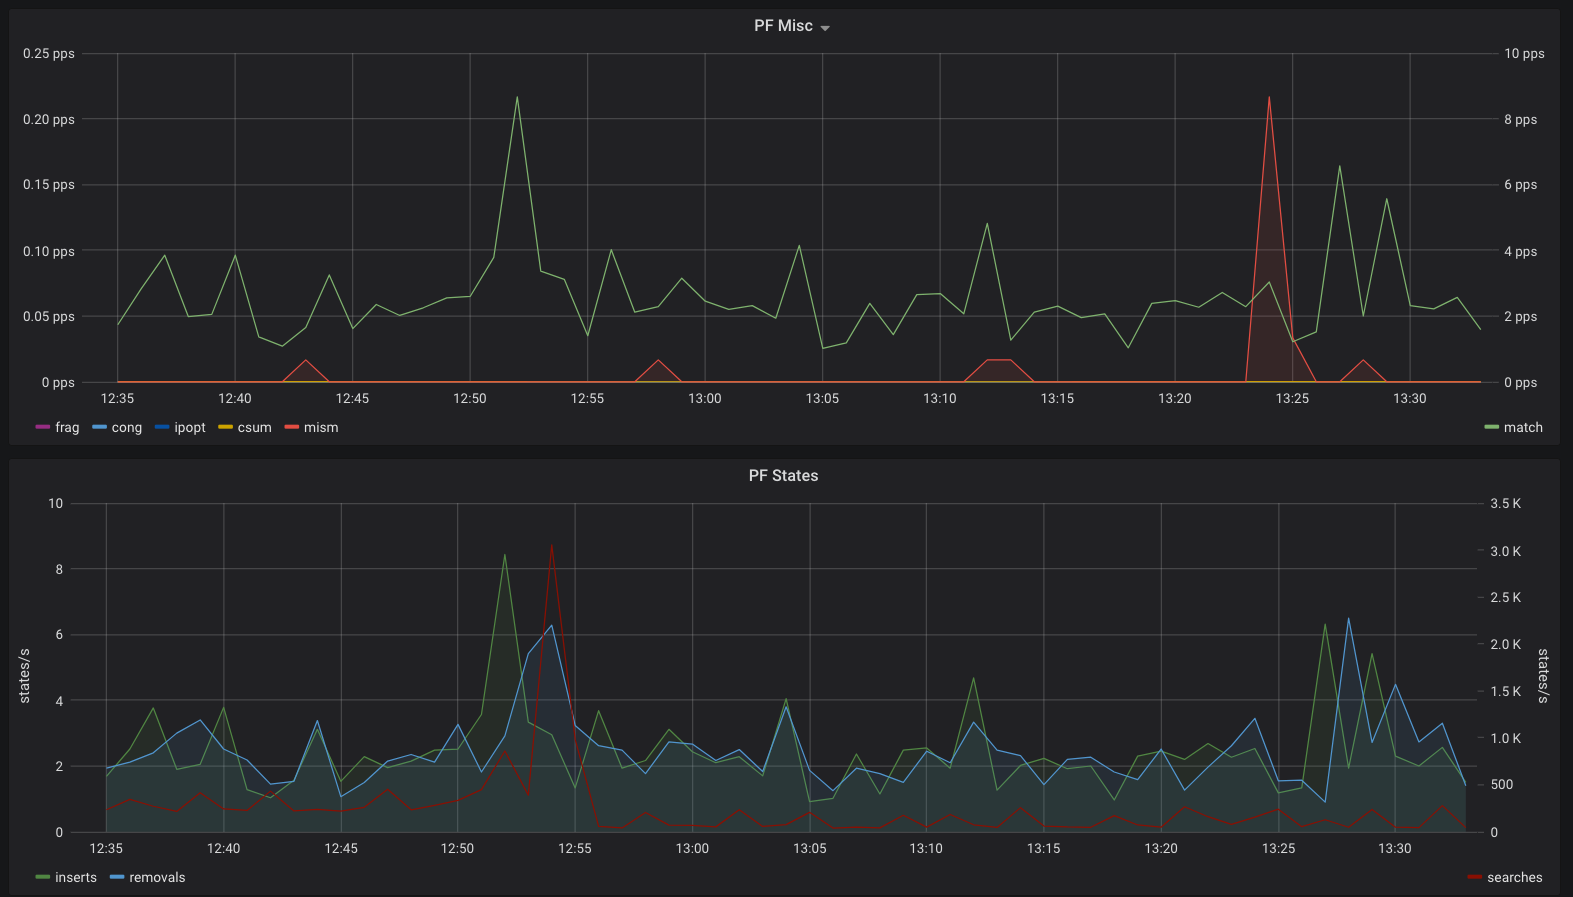Screen dimensions: 1573x897
Task: Show only the csum series
Action: point(254,427)
